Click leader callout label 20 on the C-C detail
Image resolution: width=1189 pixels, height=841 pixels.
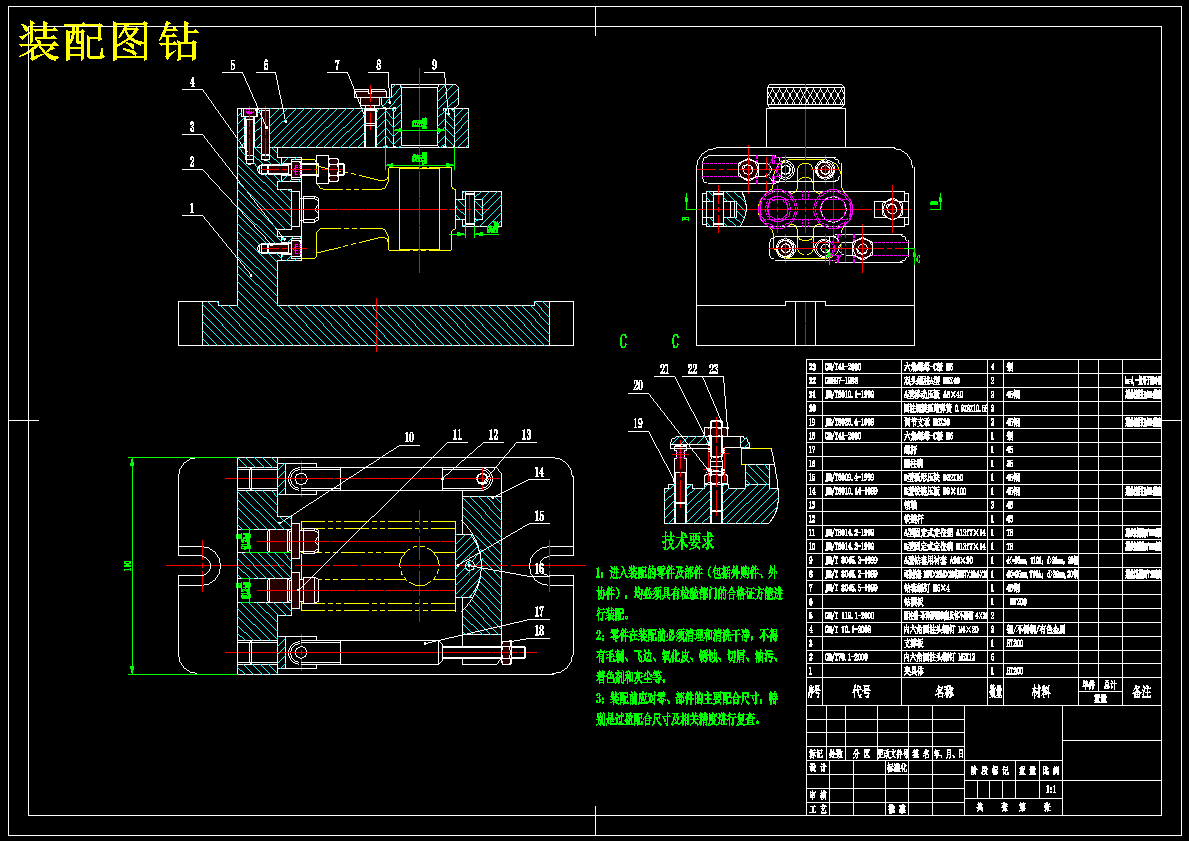[x=638, y=385]
